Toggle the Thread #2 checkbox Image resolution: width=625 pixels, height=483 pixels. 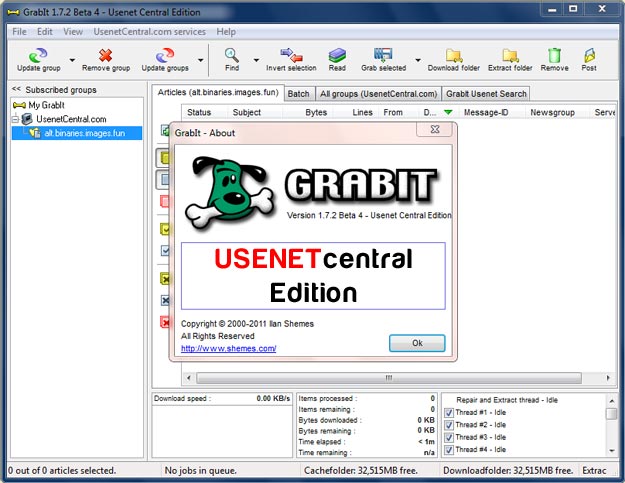[x=448, y=425]
